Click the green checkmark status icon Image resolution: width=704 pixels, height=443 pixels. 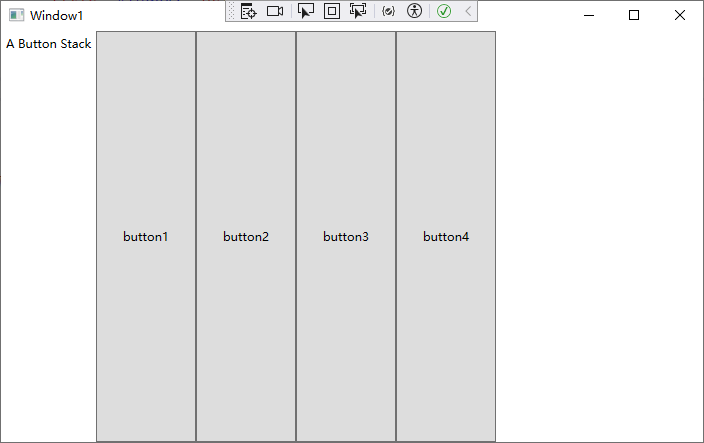coord(444,11)
